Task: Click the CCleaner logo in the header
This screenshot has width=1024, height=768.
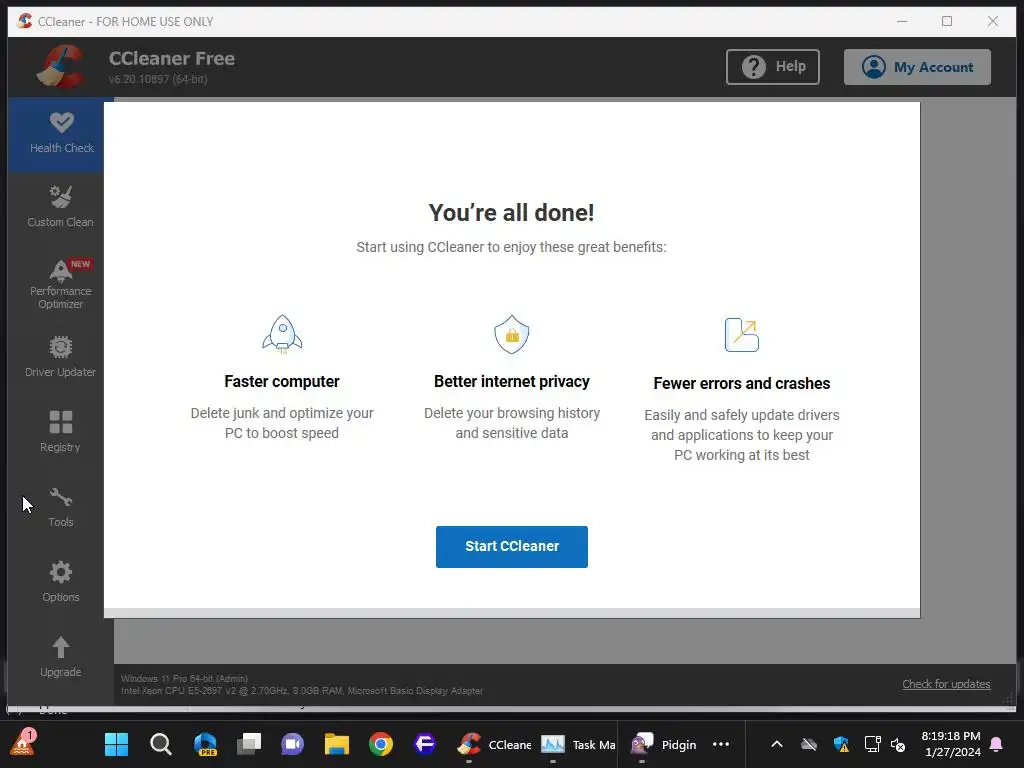Action: coord(61,67)
